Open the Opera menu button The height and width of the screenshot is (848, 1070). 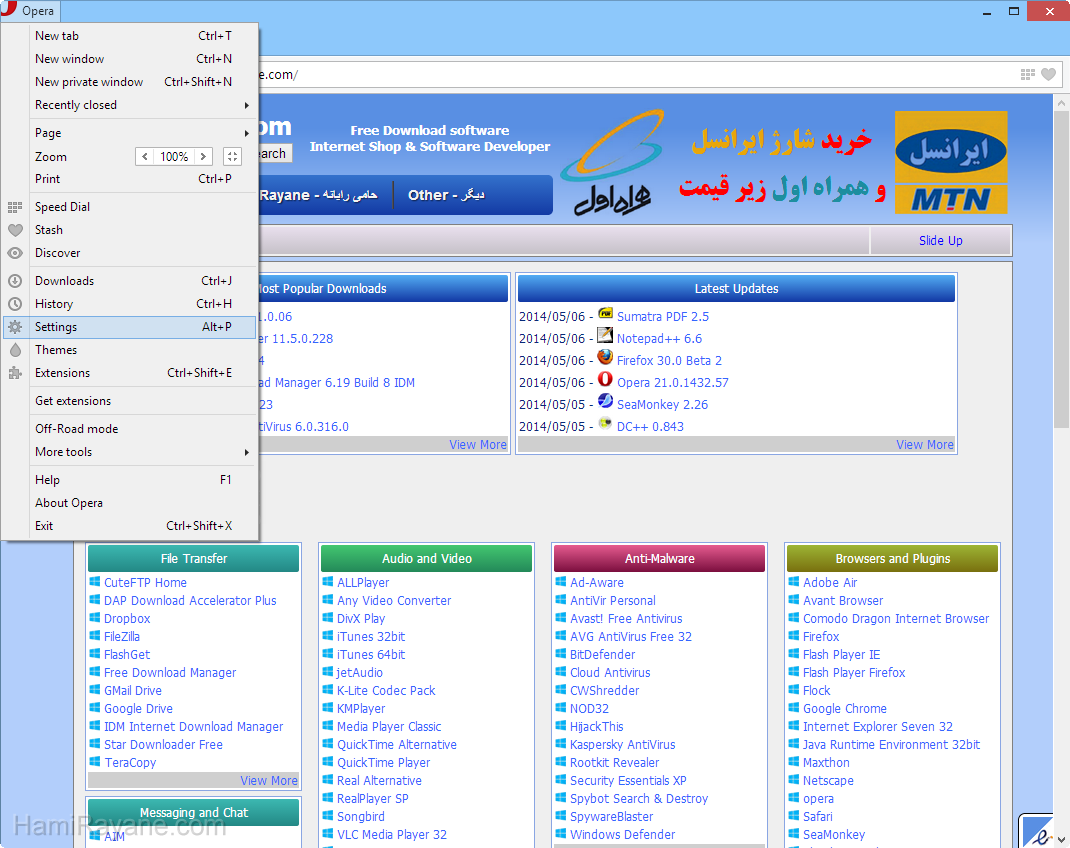[30, 11]
